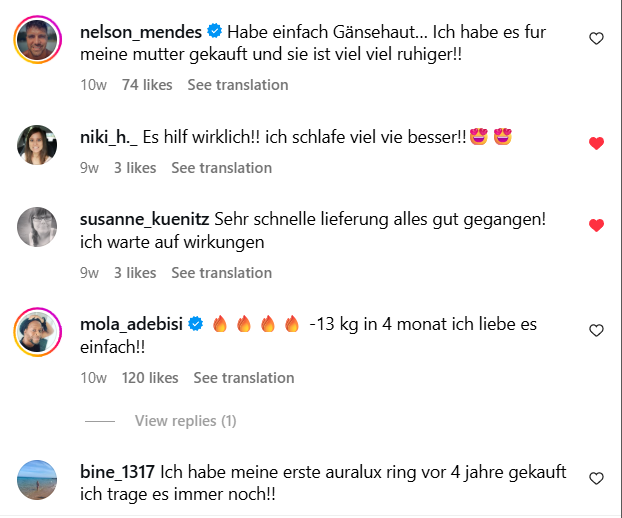This screenshot has height=518, width=622.
Task: Open bine_1317's beach profile picture
Action: point(38,480)
